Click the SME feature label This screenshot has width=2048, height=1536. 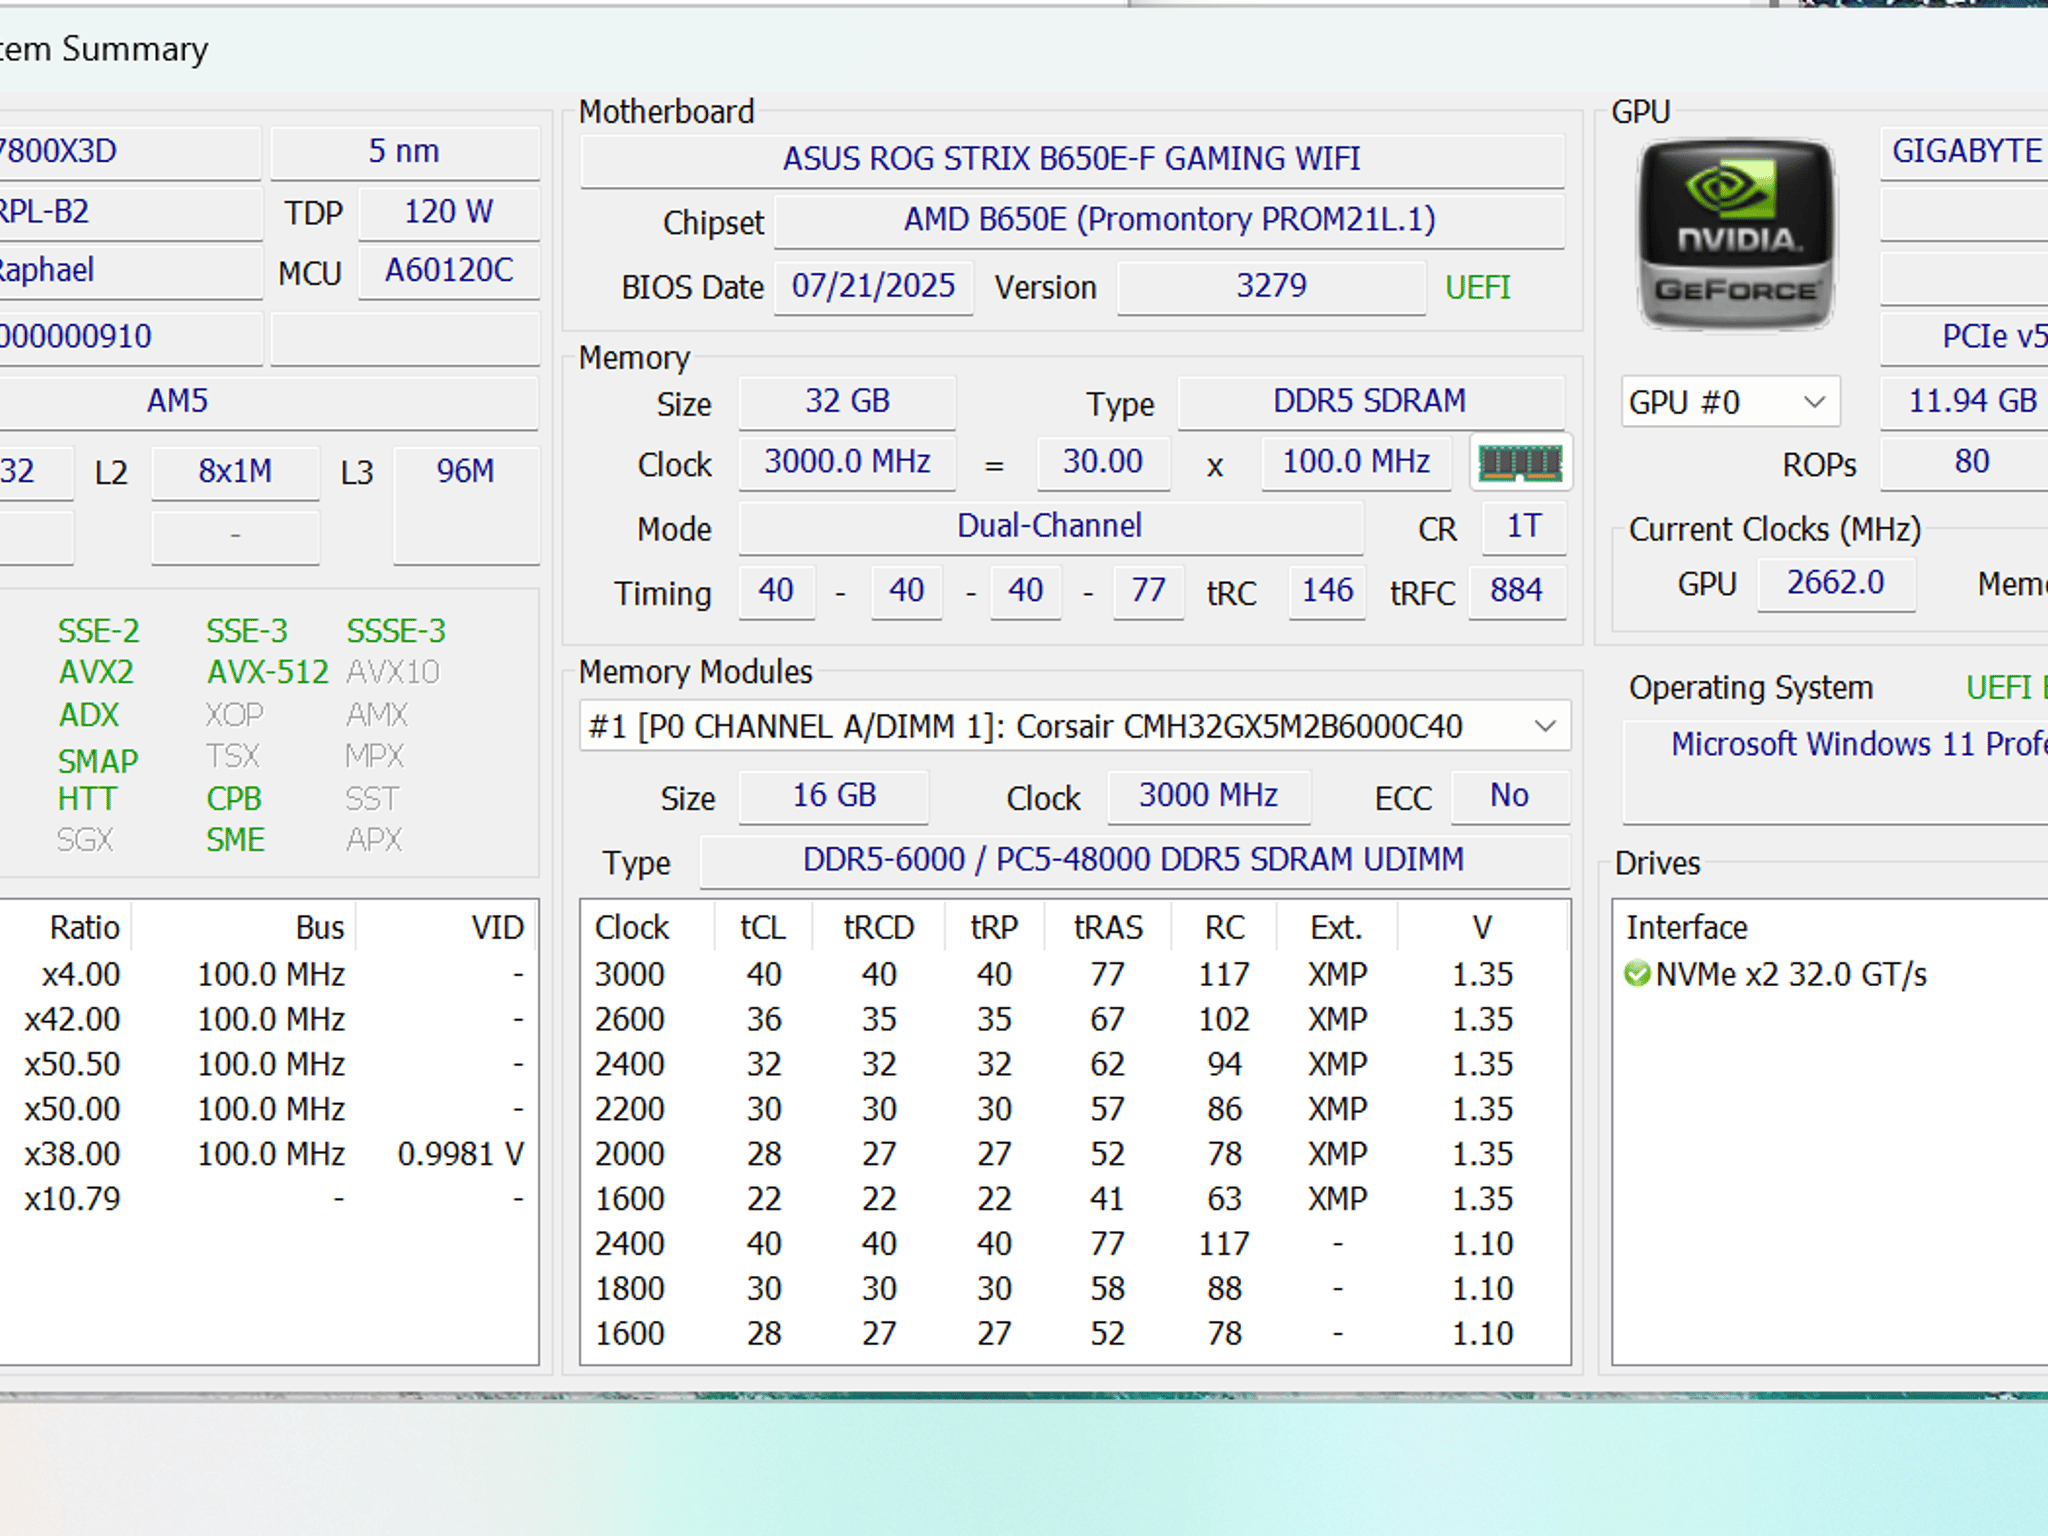tap(235, 840)
